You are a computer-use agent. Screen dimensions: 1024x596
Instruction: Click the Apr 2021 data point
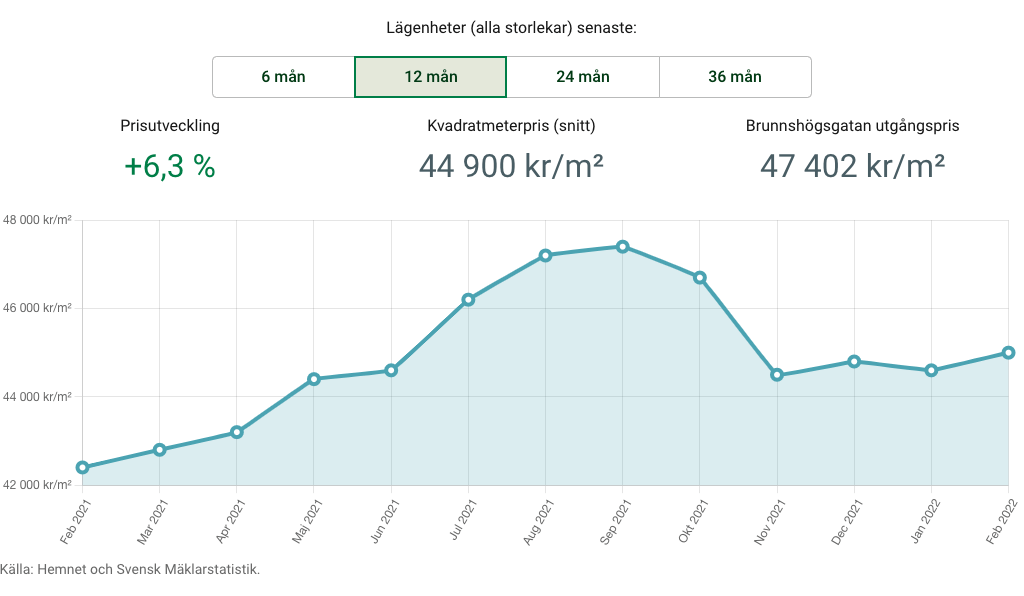(236, 432)
